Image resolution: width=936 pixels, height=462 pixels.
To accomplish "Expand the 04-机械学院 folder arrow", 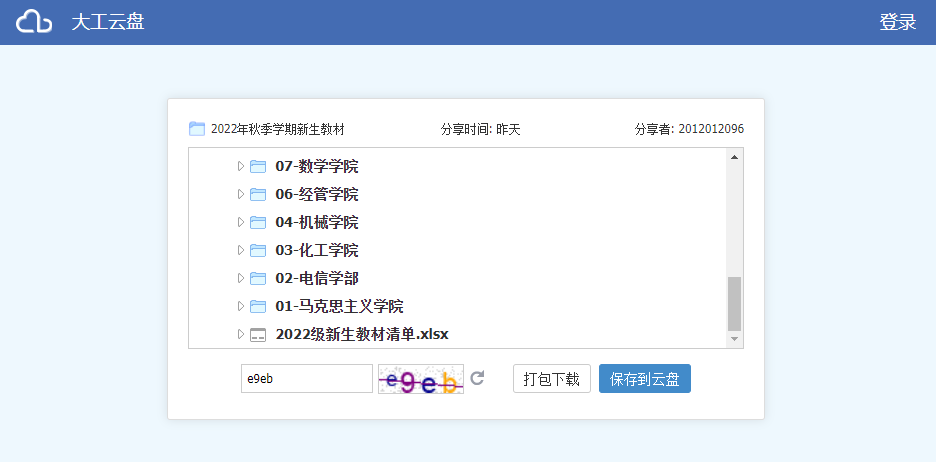I will click(240, 222).
